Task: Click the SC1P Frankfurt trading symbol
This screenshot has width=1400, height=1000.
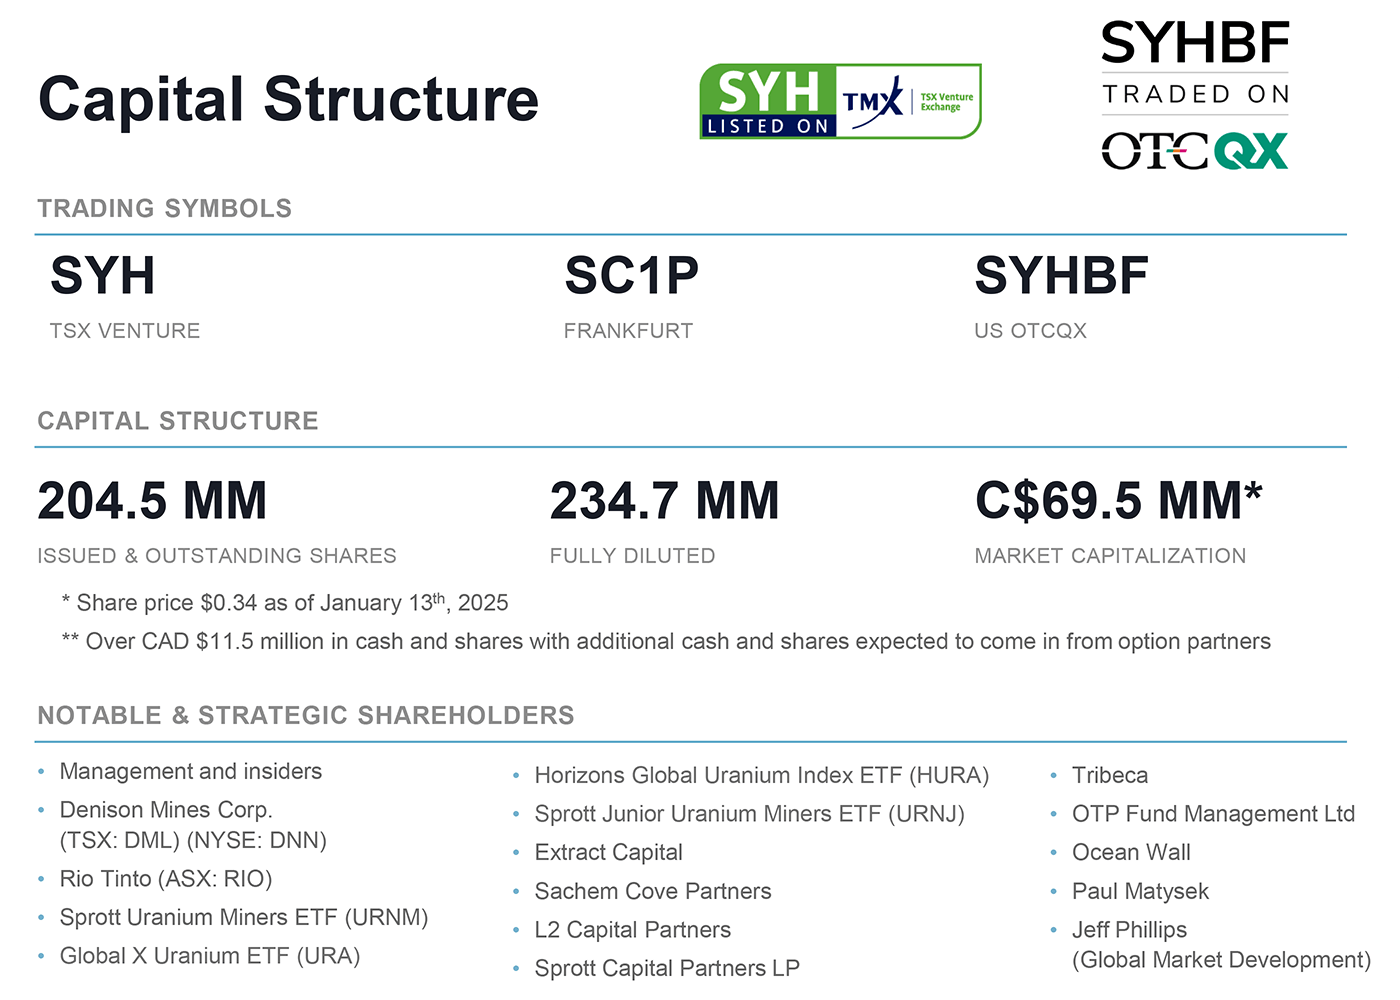Action: [631, 276]
